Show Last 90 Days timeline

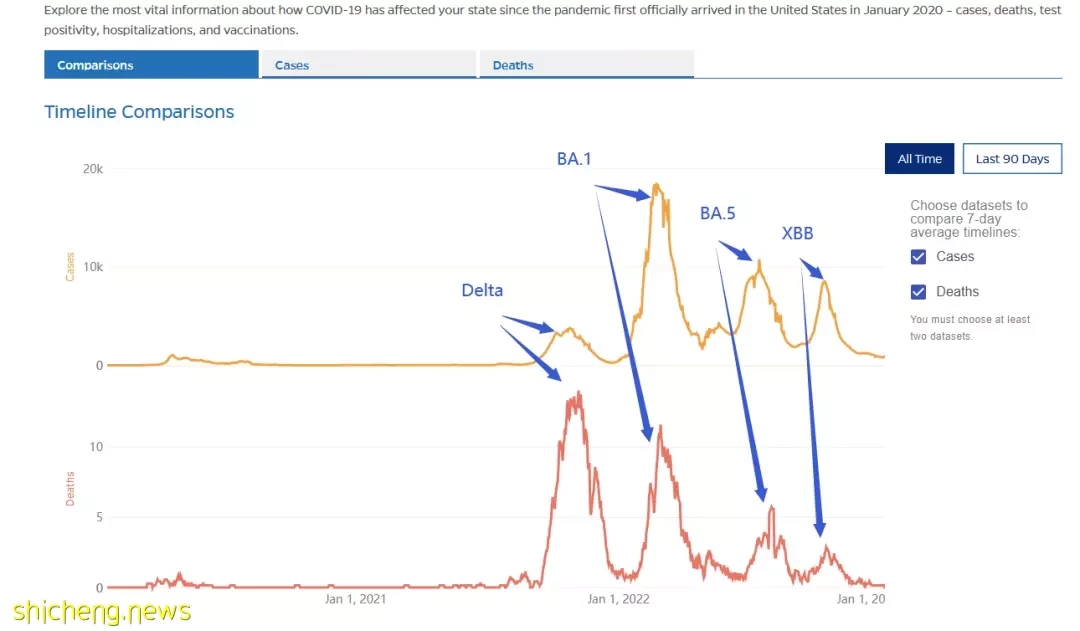pyautogui.click(x=1012, y=158)
